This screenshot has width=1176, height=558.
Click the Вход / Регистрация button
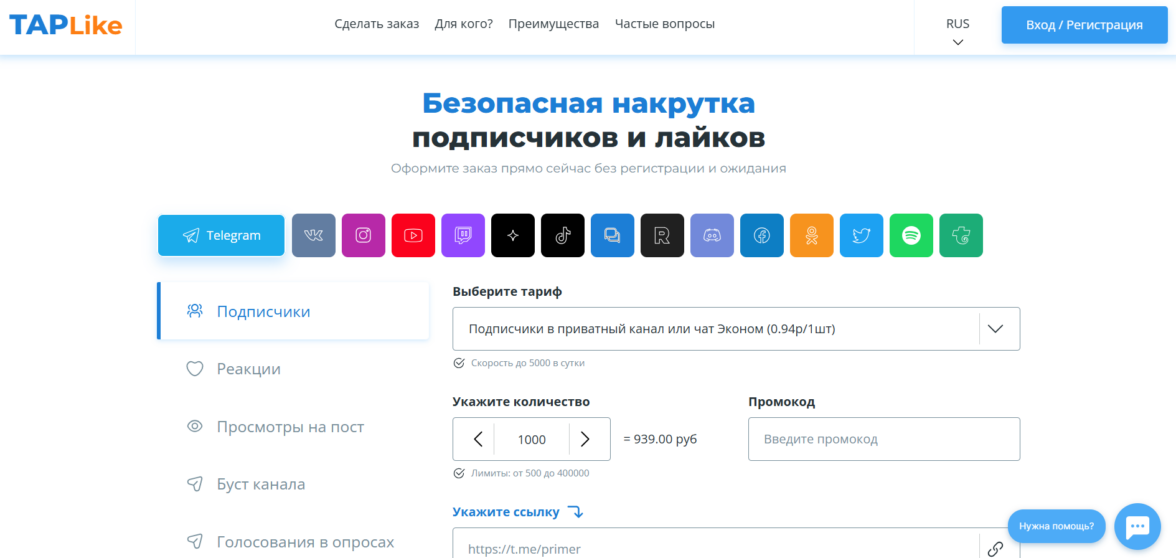(x=1084, y=25)
